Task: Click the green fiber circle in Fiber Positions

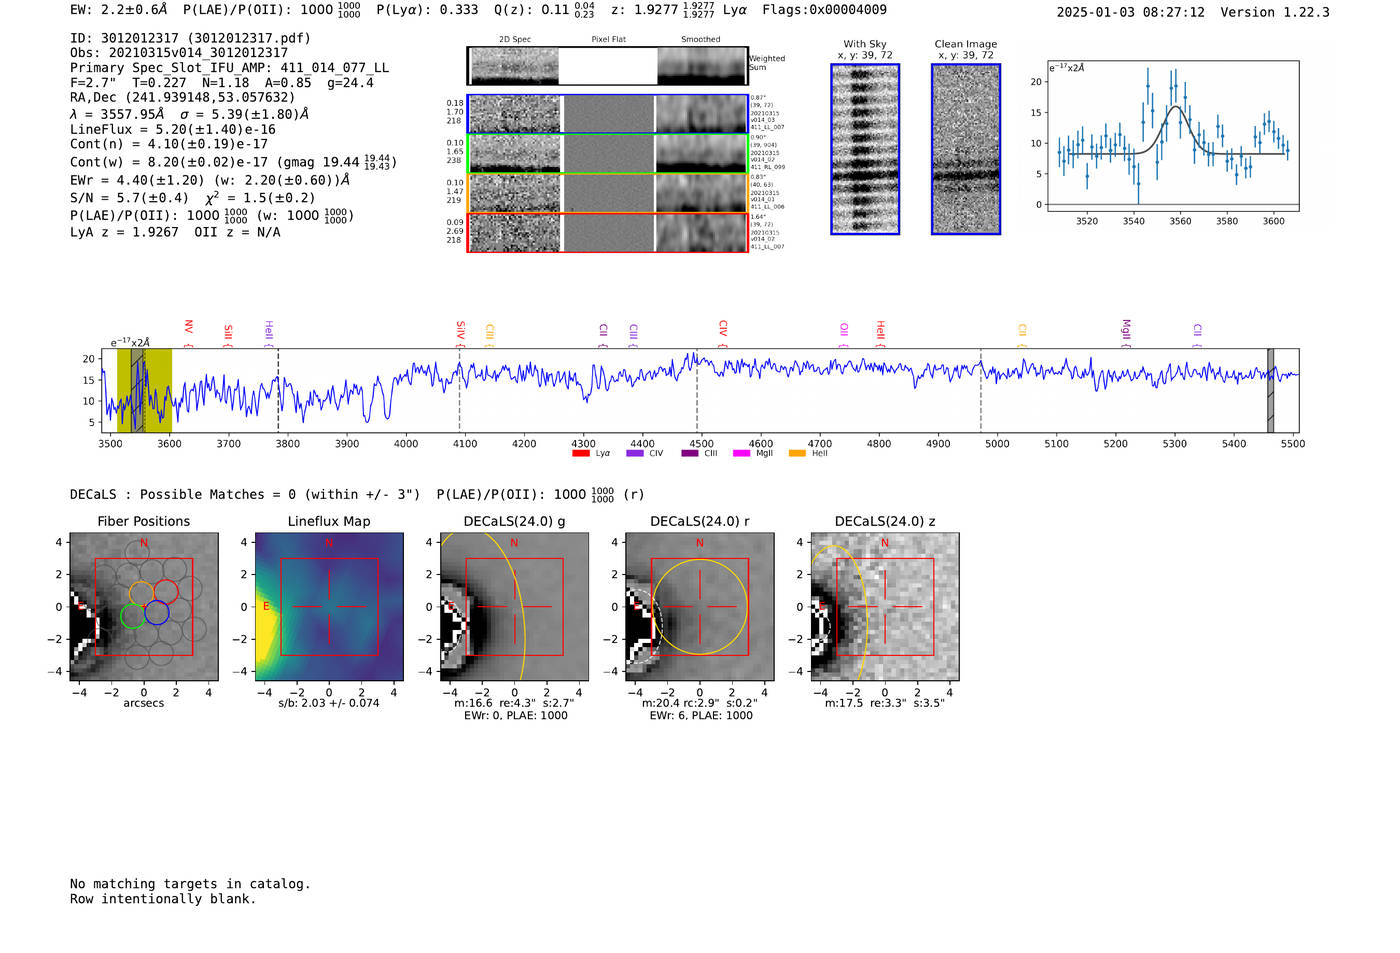Action: [132, 616]
